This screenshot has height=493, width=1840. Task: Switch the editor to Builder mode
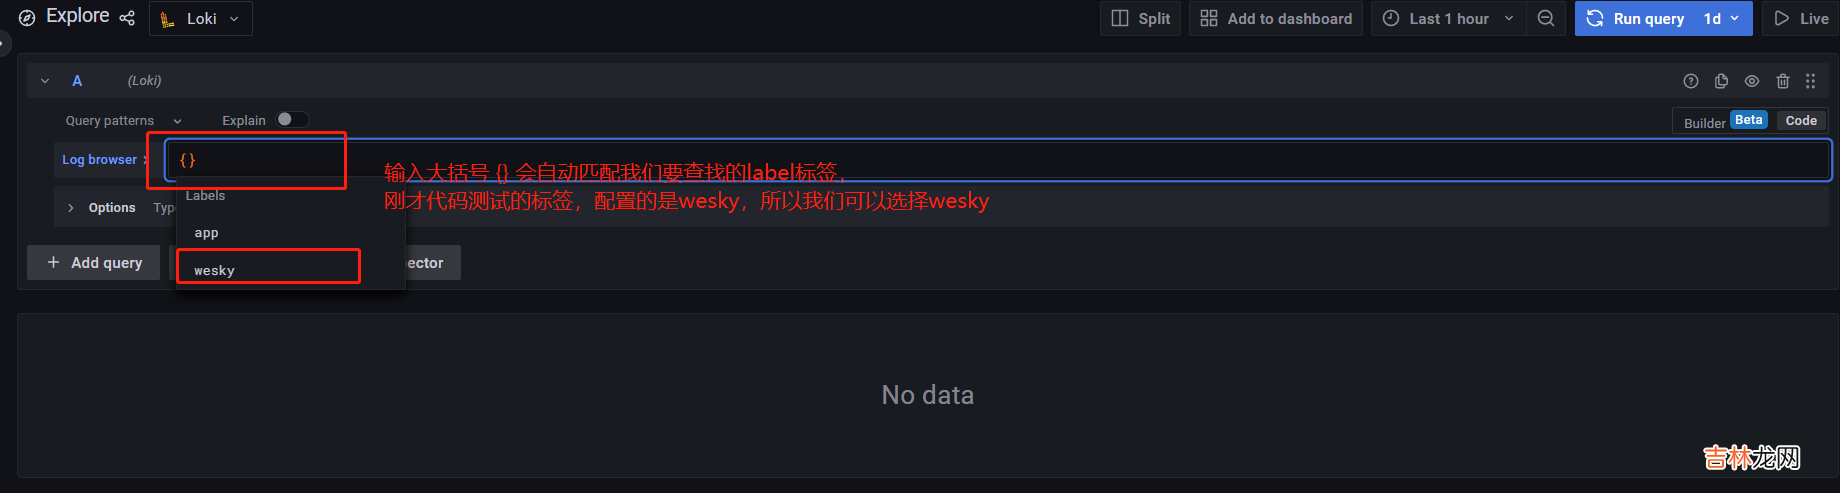click(x=1704, y=122)
